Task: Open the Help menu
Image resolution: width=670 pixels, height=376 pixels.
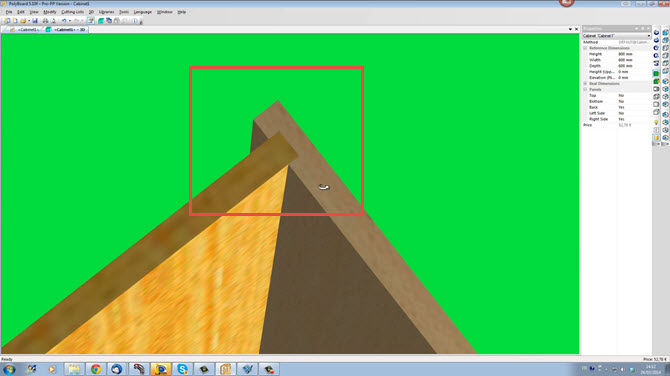Action: tap(182, 12)
